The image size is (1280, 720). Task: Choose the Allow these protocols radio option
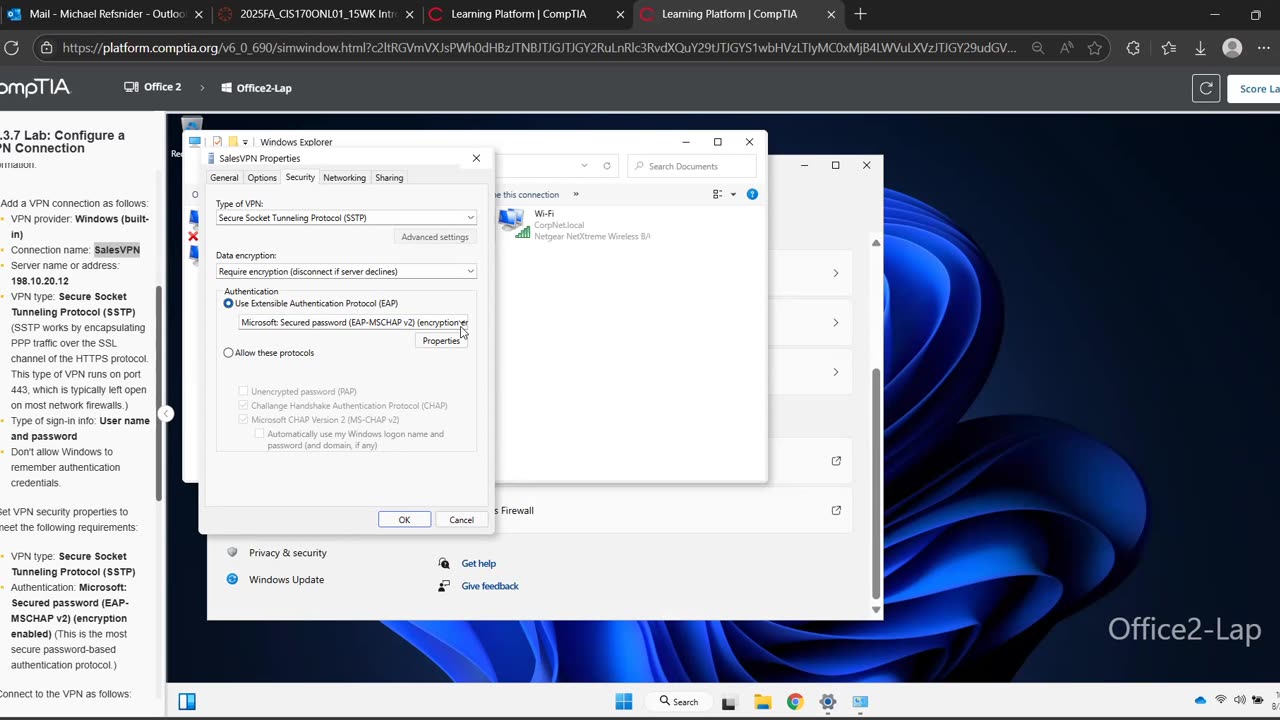(x=229, y=353)
